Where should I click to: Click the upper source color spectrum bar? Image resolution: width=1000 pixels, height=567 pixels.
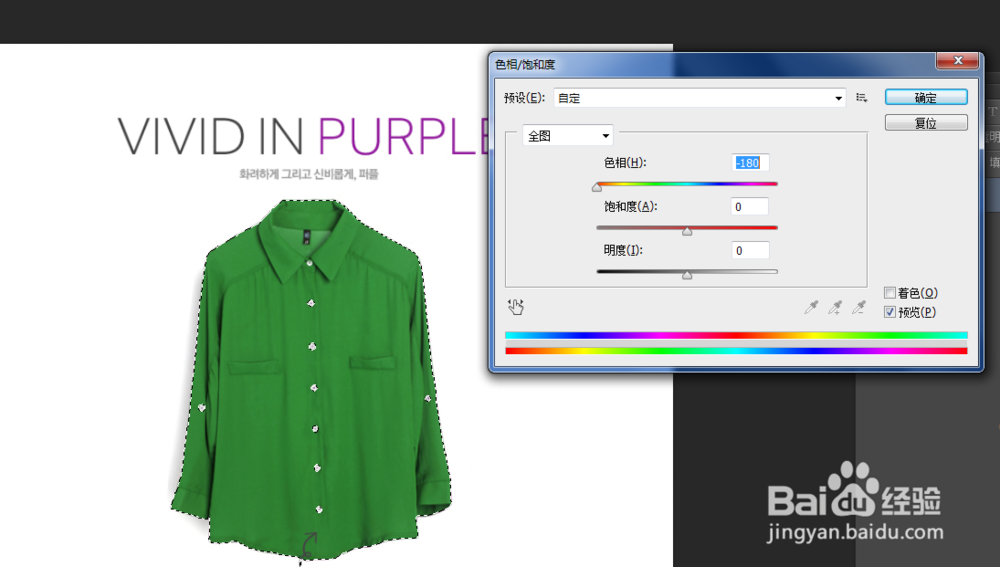coord(736,335)
